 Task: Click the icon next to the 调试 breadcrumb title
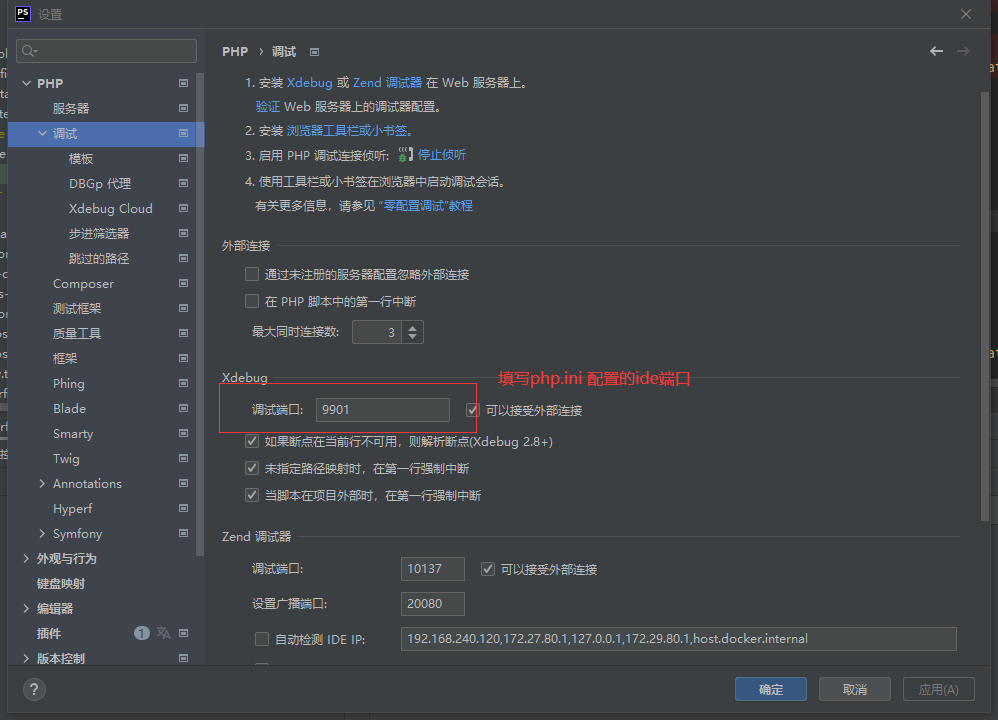click(x=314, y=52)
